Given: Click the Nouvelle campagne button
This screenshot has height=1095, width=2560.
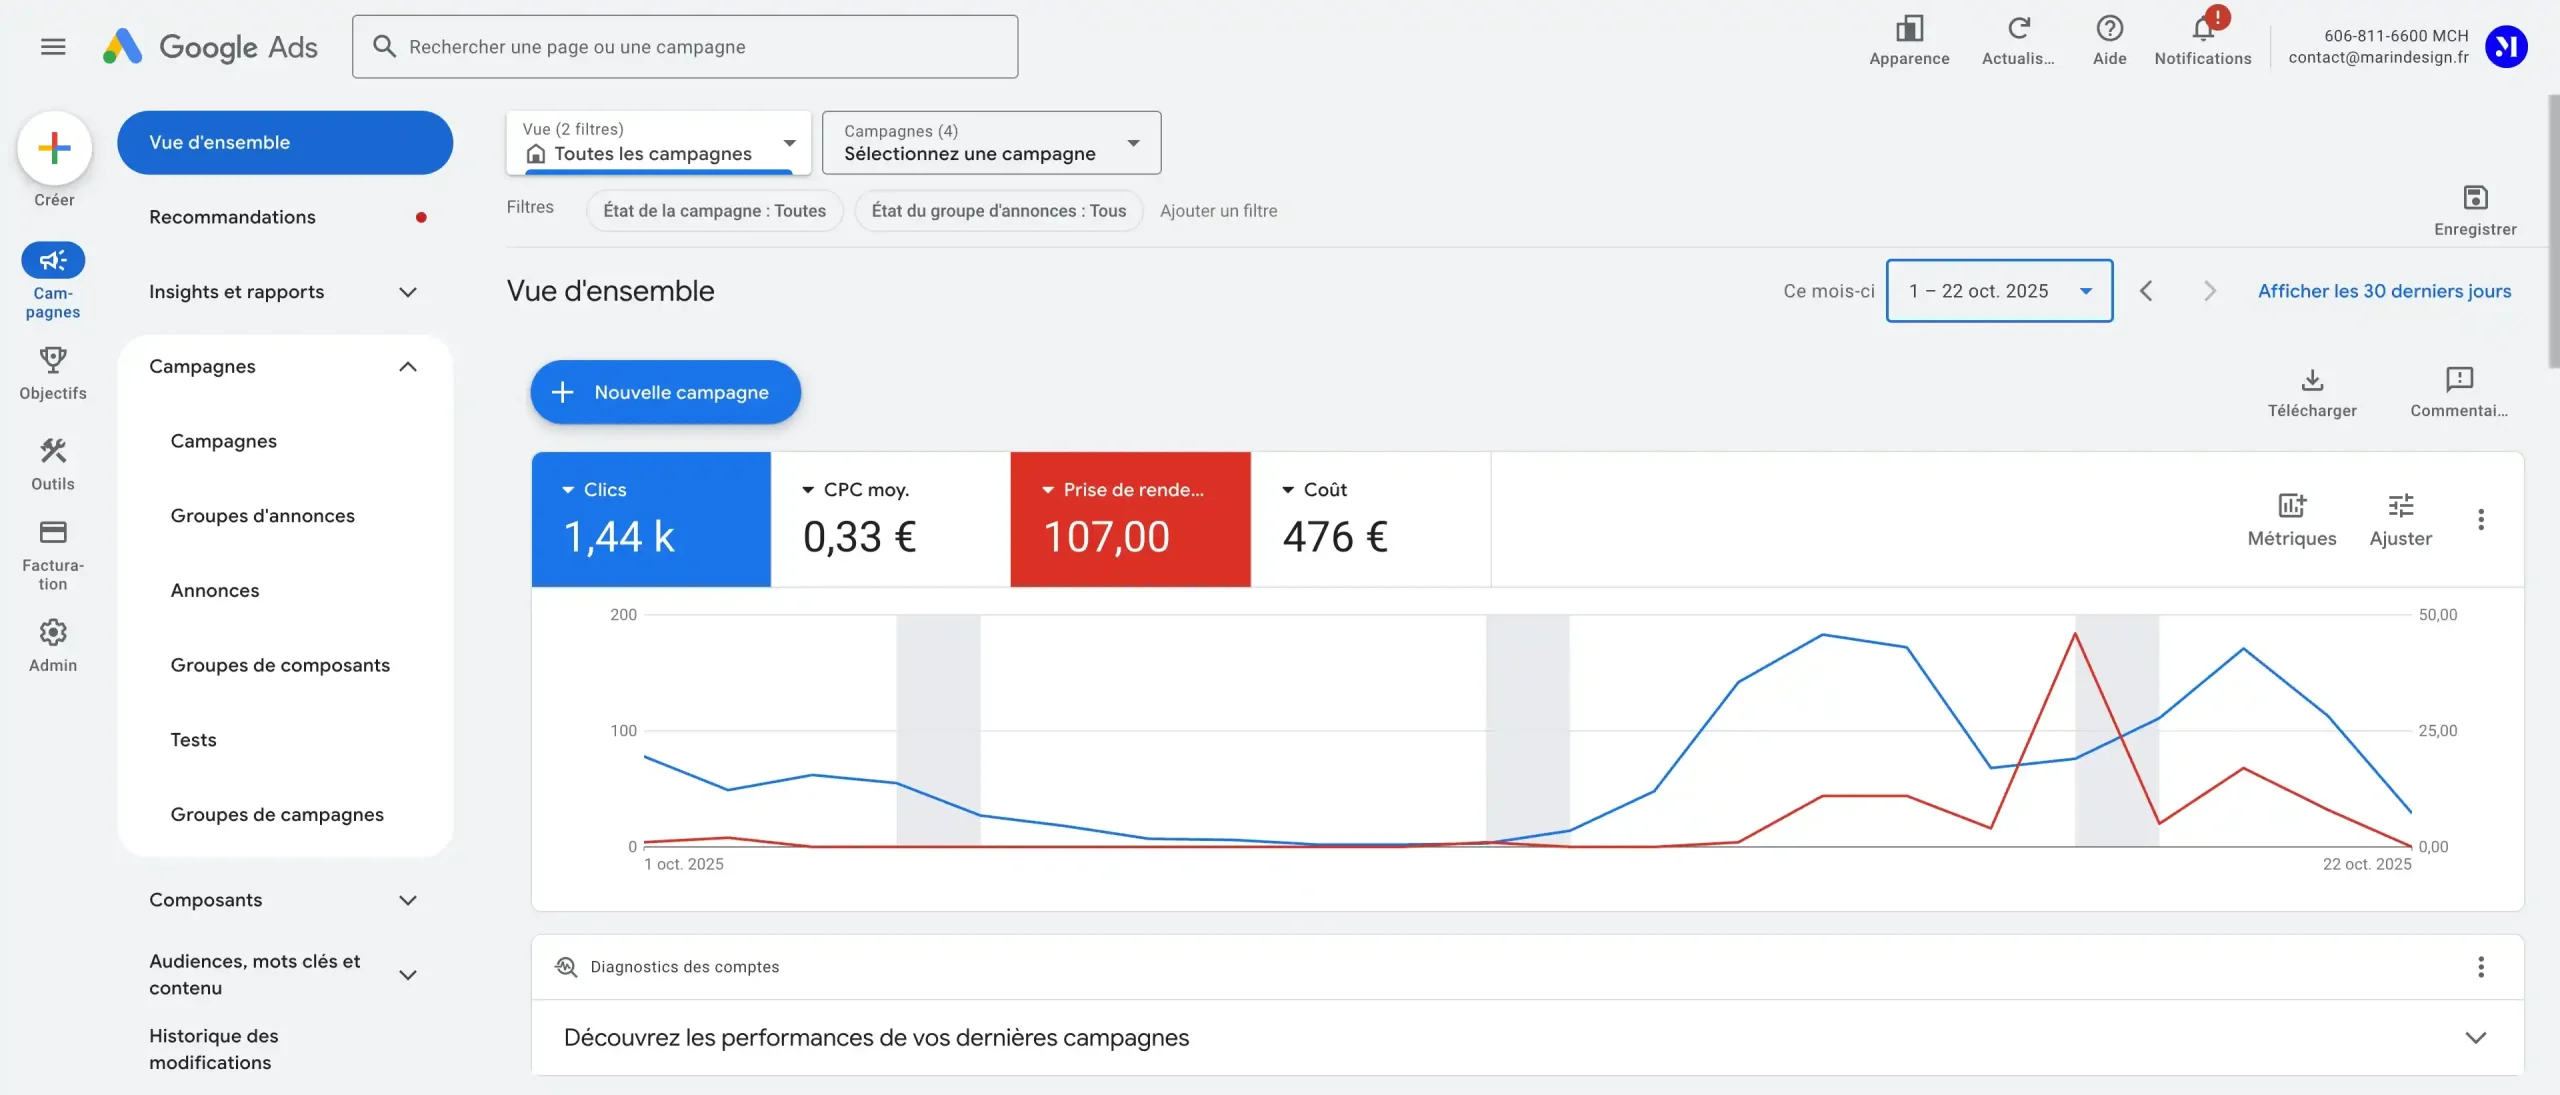Looking at the screenshot, I should coord(665,392).
